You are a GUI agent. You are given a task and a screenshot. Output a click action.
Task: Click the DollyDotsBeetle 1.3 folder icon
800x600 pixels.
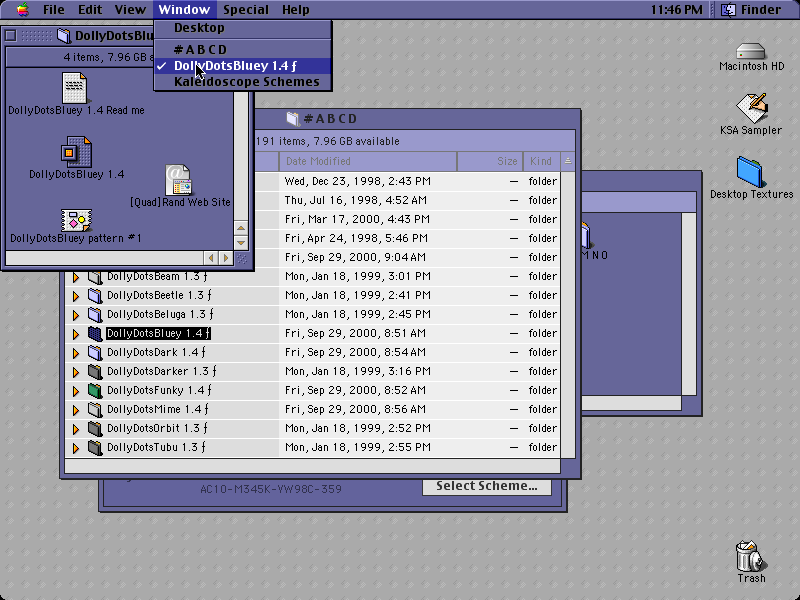tap(95, 295)
